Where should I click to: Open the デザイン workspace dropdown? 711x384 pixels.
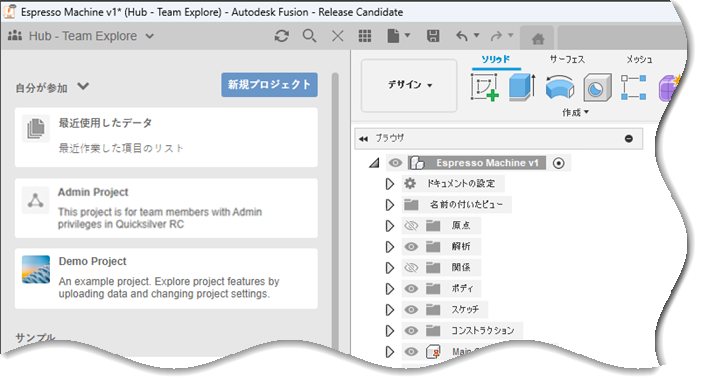coord(409,85)
